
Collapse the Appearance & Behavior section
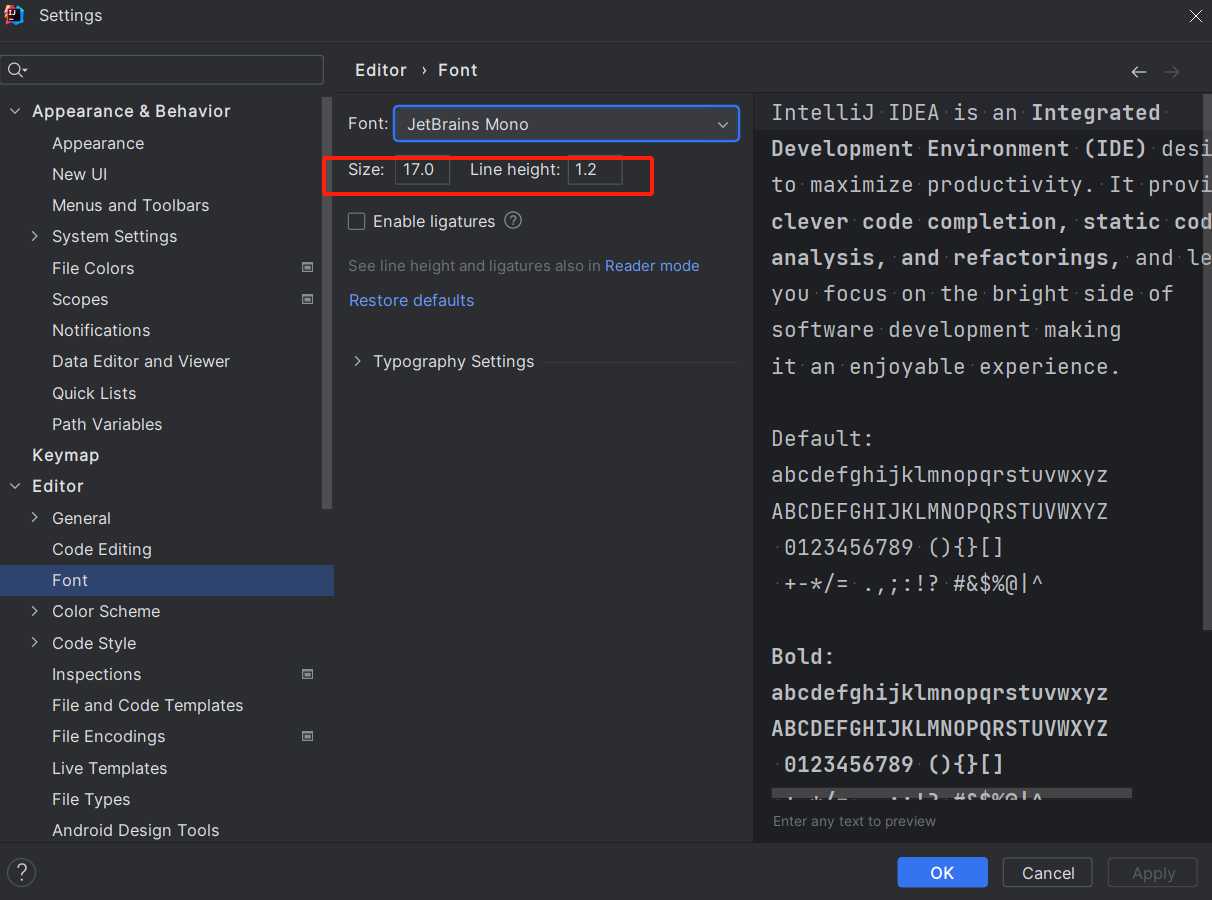(x=15, y=111)
